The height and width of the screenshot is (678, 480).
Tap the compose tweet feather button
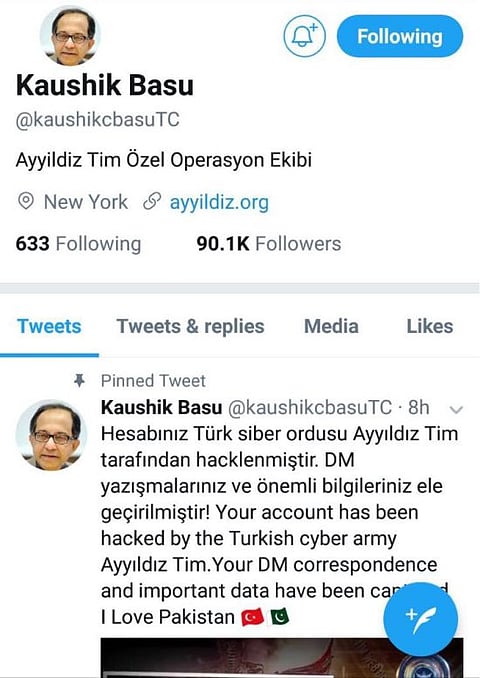pos(420,619)
